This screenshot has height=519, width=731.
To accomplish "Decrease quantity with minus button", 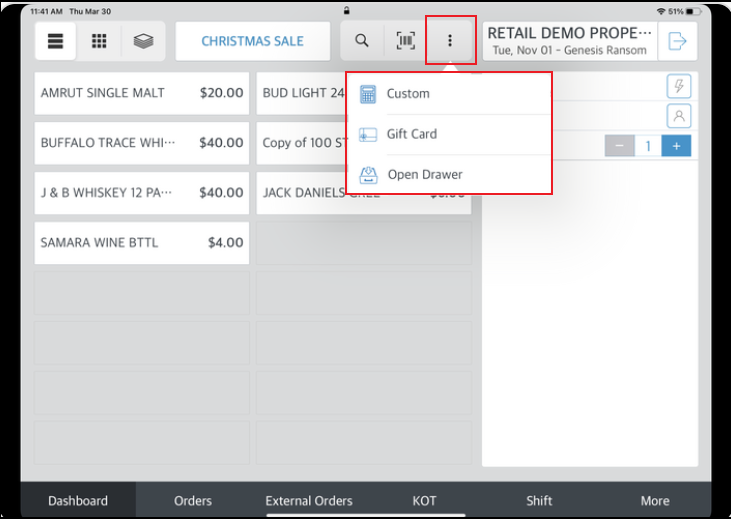I will point(619,146).
